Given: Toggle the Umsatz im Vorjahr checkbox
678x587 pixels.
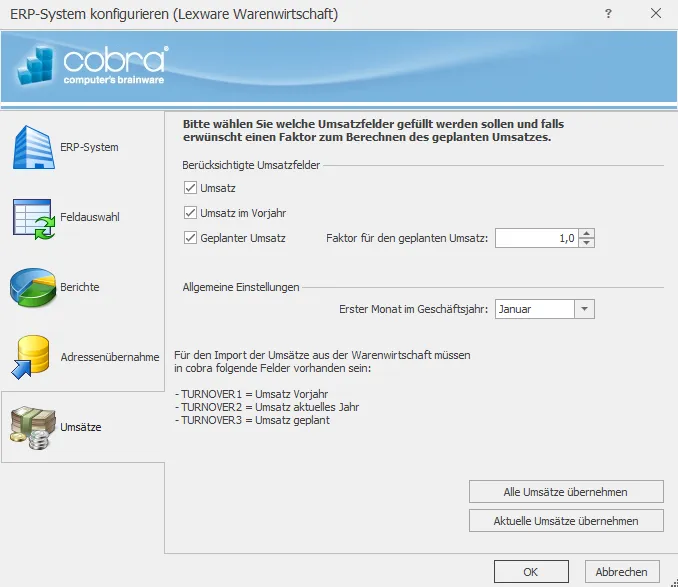Looking at the screenshot, I should (190, 213).
